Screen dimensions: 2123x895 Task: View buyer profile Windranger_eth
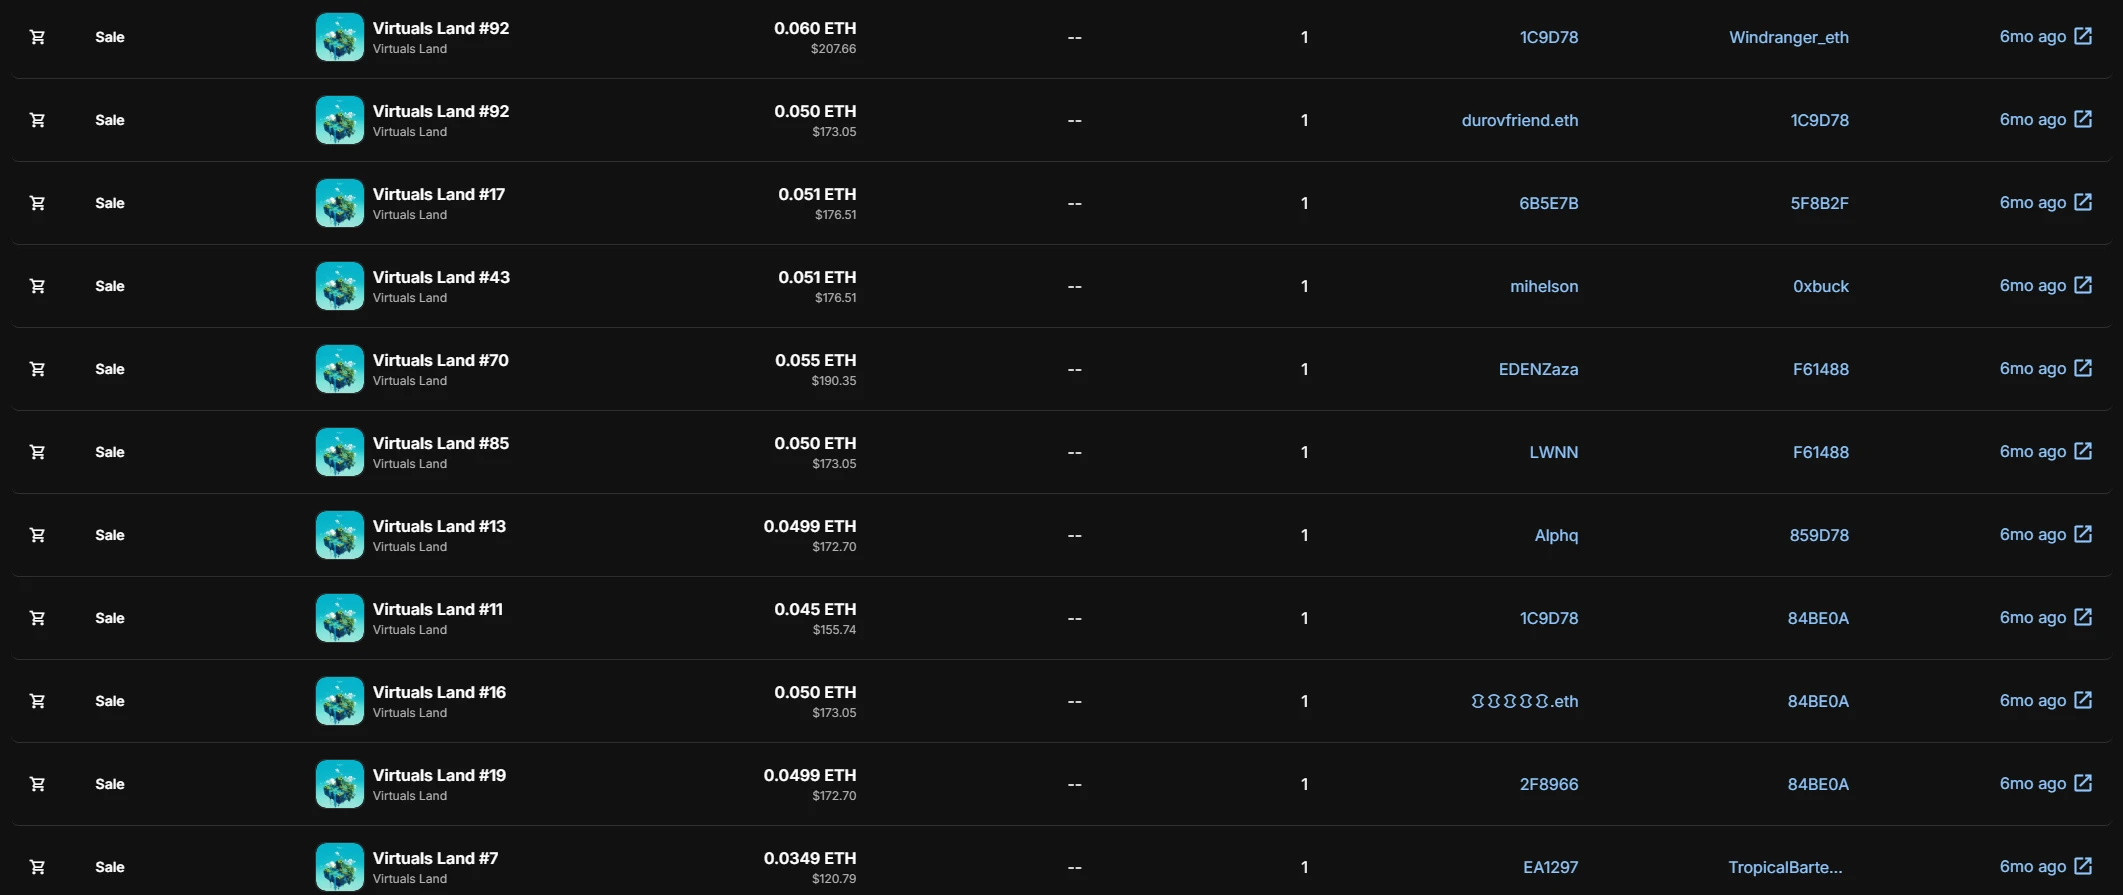point(1788,37)
